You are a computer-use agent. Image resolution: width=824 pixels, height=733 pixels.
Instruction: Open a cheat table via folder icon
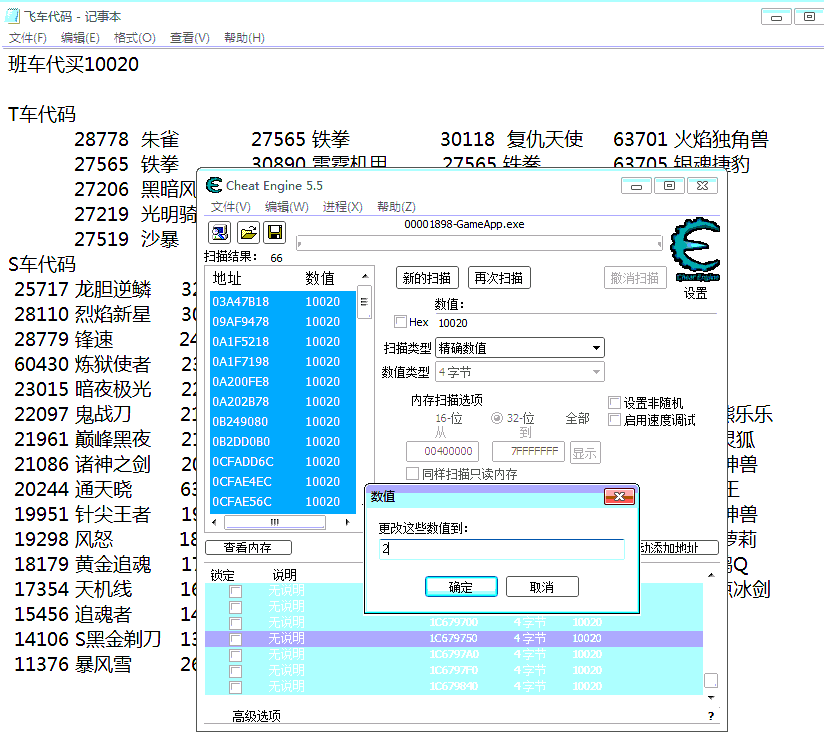247,231
